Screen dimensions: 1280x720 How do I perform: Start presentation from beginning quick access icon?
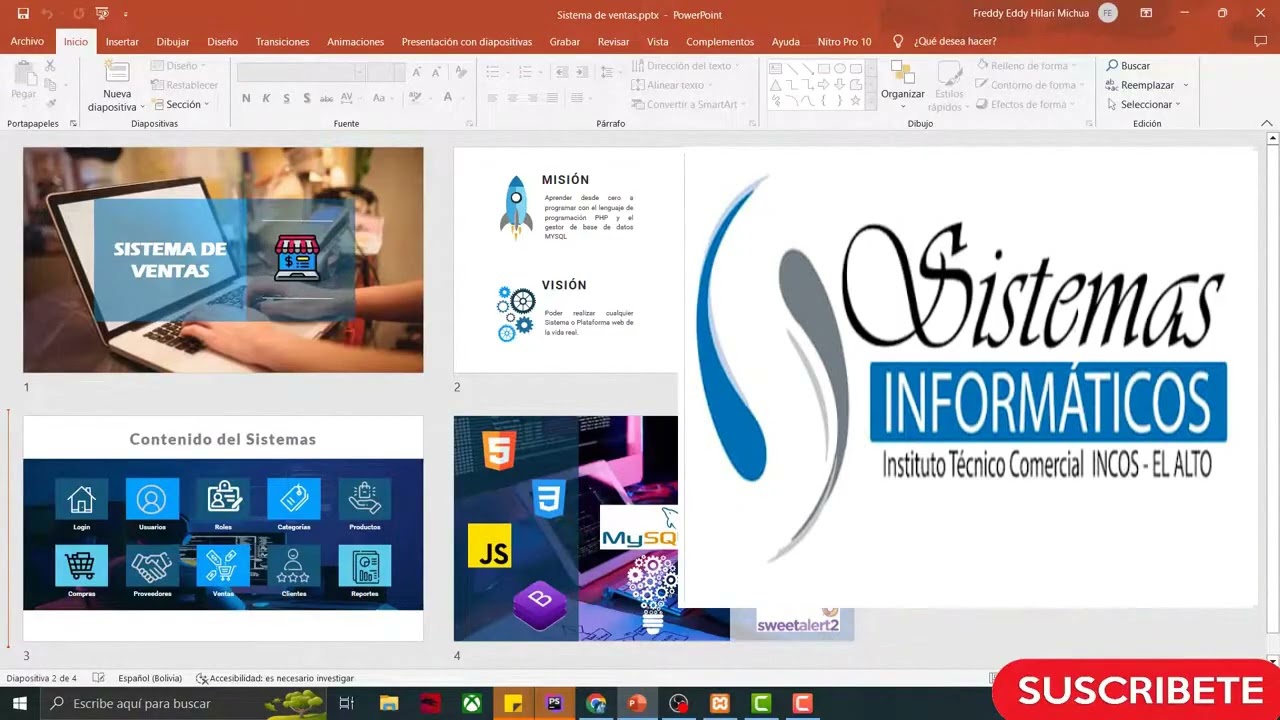click(x=101, y=14)
